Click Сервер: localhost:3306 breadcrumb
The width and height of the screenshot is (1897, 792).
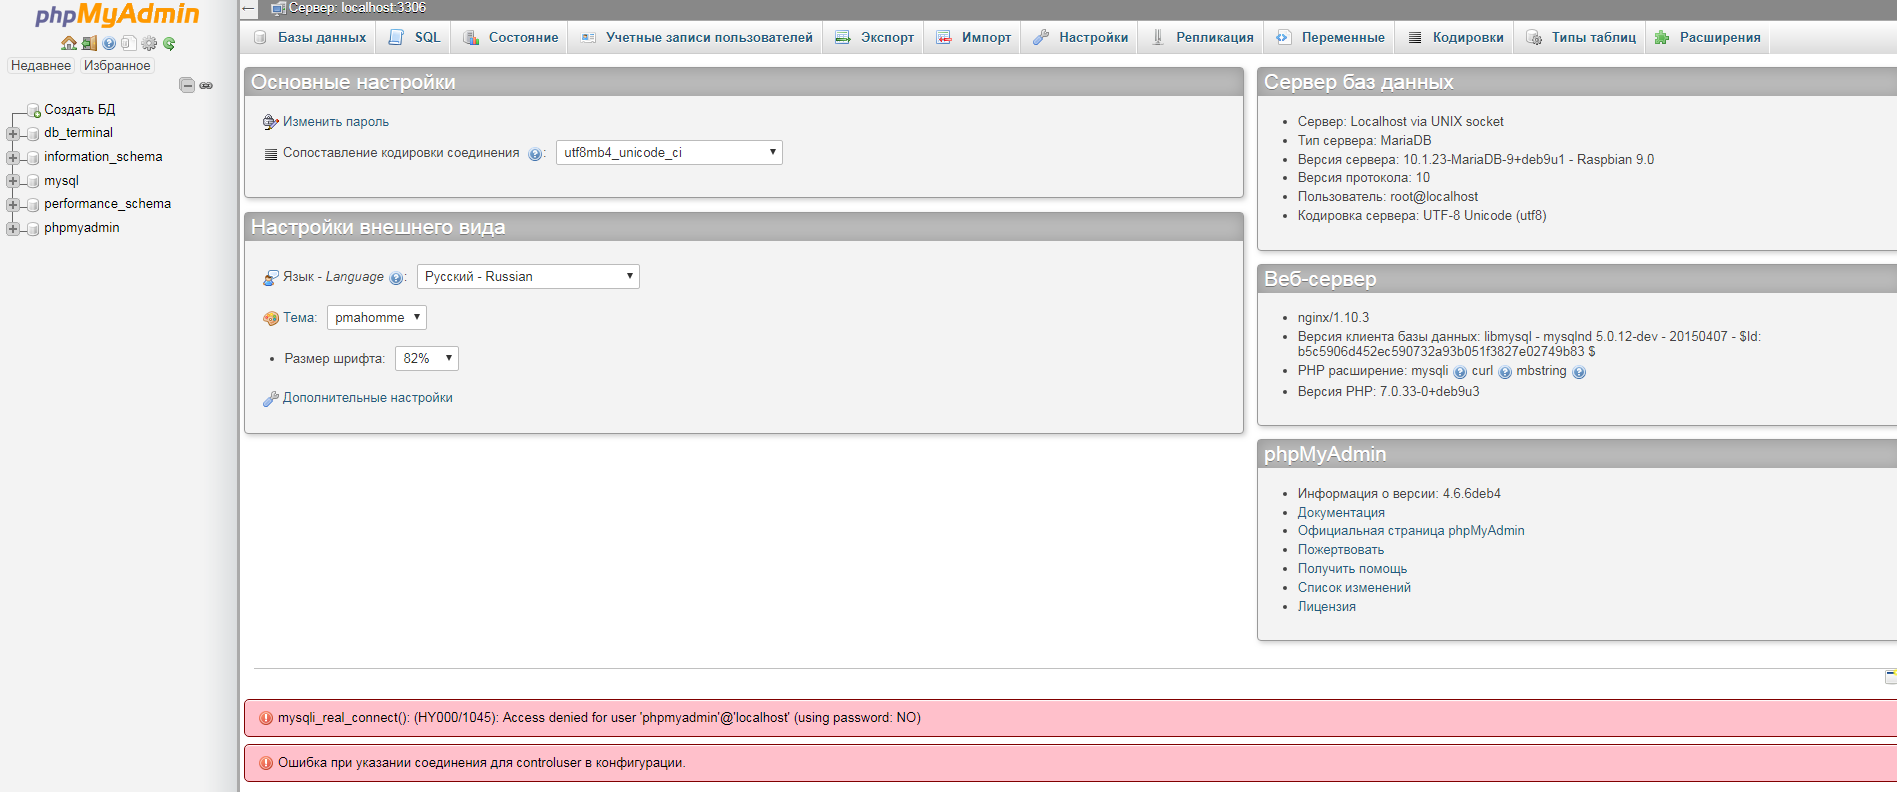pos(357,8)
